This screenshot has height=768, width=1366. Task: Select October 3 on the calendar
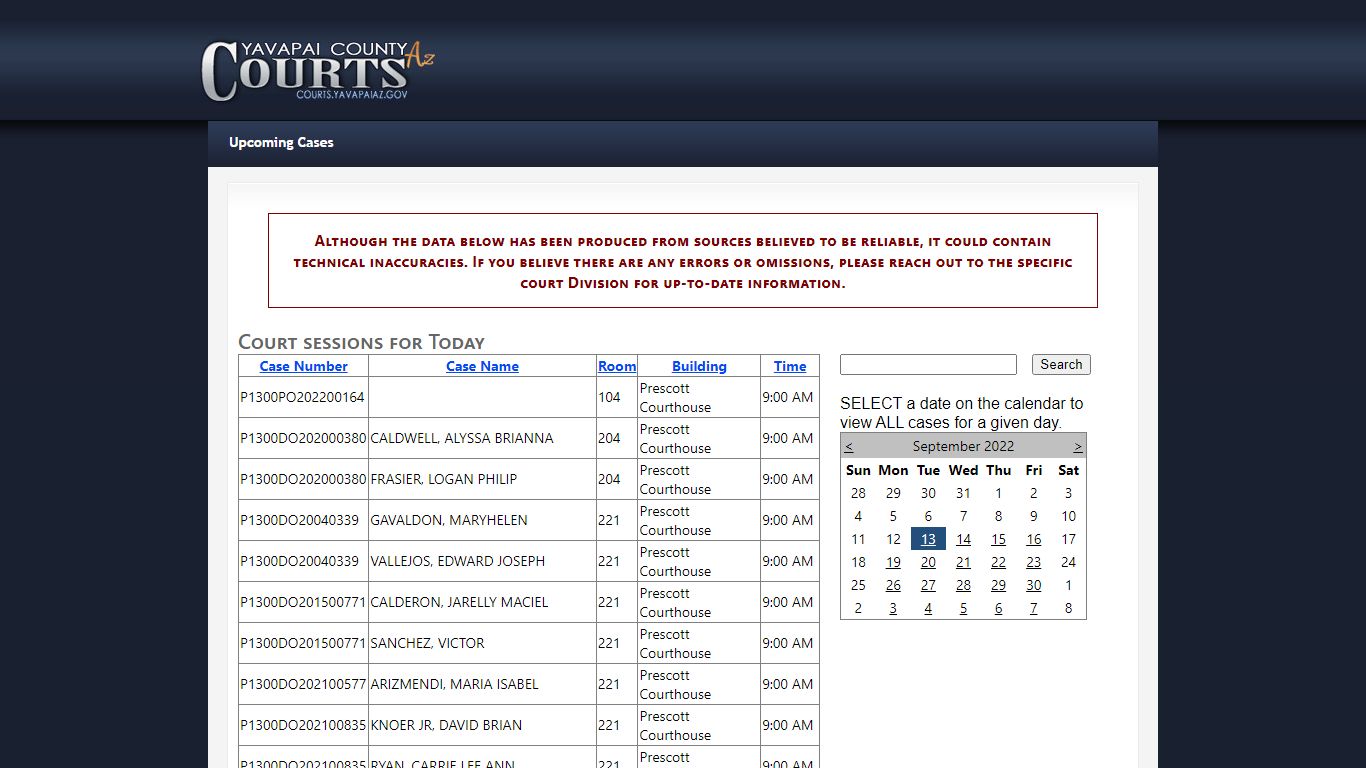pyautogui.click(x=893, y=608)
